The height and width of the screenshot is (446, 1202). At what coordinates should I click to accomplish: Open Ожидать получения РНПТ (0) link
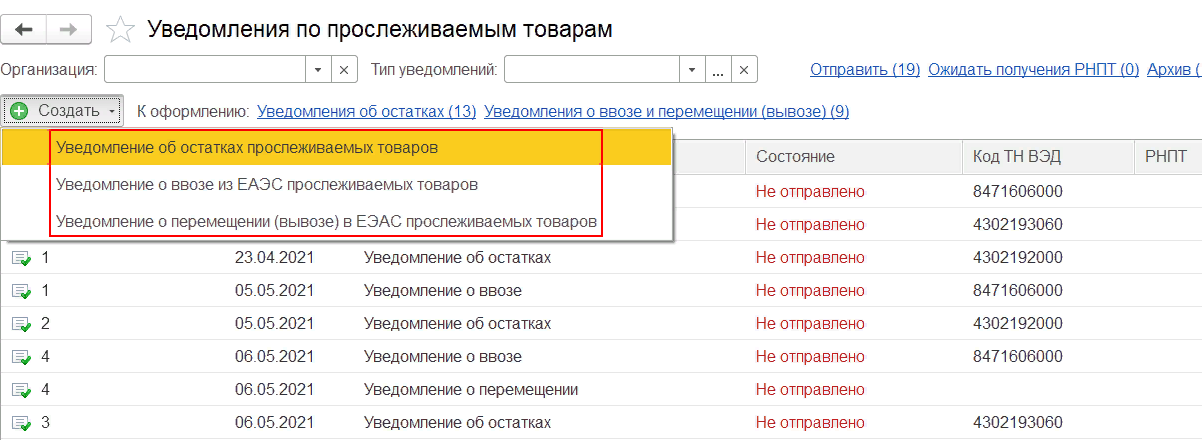click(1033, 70)
